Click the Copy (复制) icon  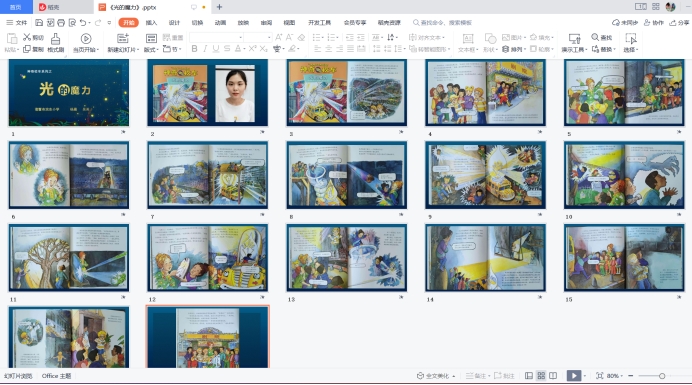click(27, 49)
